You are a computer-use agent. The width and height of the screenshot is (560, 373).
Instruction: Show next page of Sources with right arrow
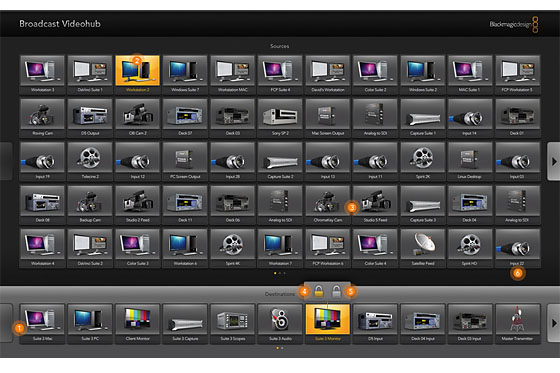tap(554, 161)
